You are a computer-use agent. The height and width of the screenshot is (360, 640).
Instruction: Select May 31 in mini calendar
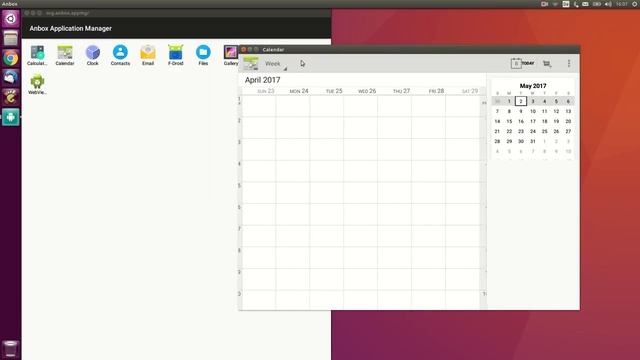tap(533, 141)
